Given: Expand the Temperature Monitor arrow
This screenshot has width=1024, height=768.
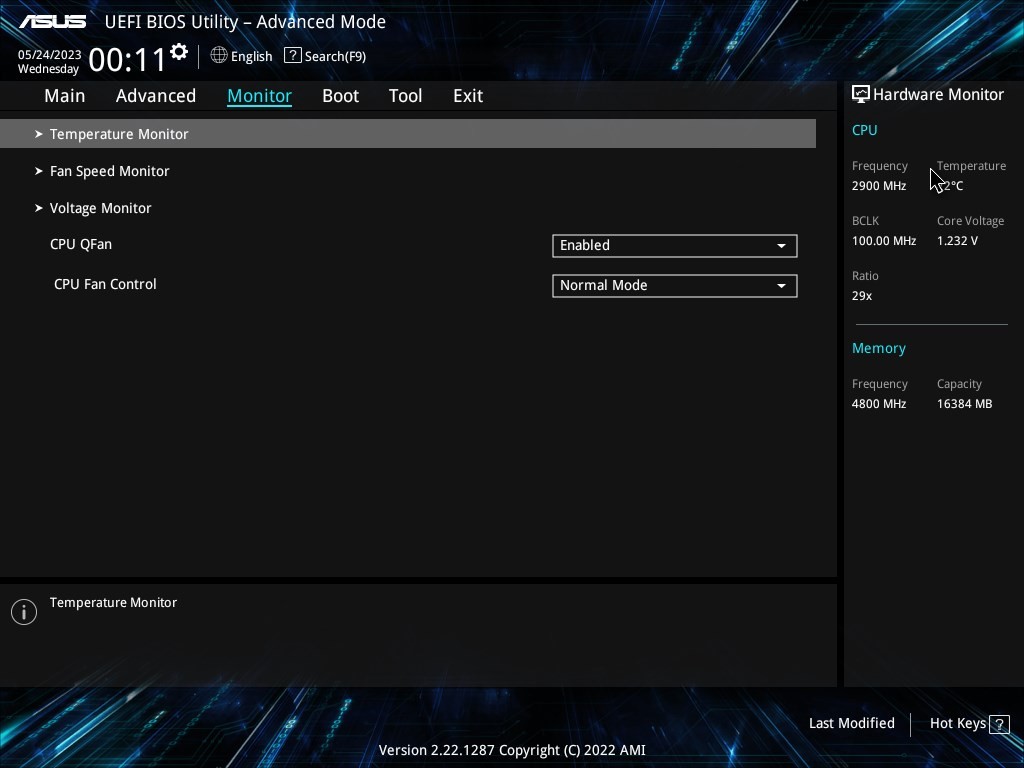Looking at the screenshot, I should click(39, 134).
